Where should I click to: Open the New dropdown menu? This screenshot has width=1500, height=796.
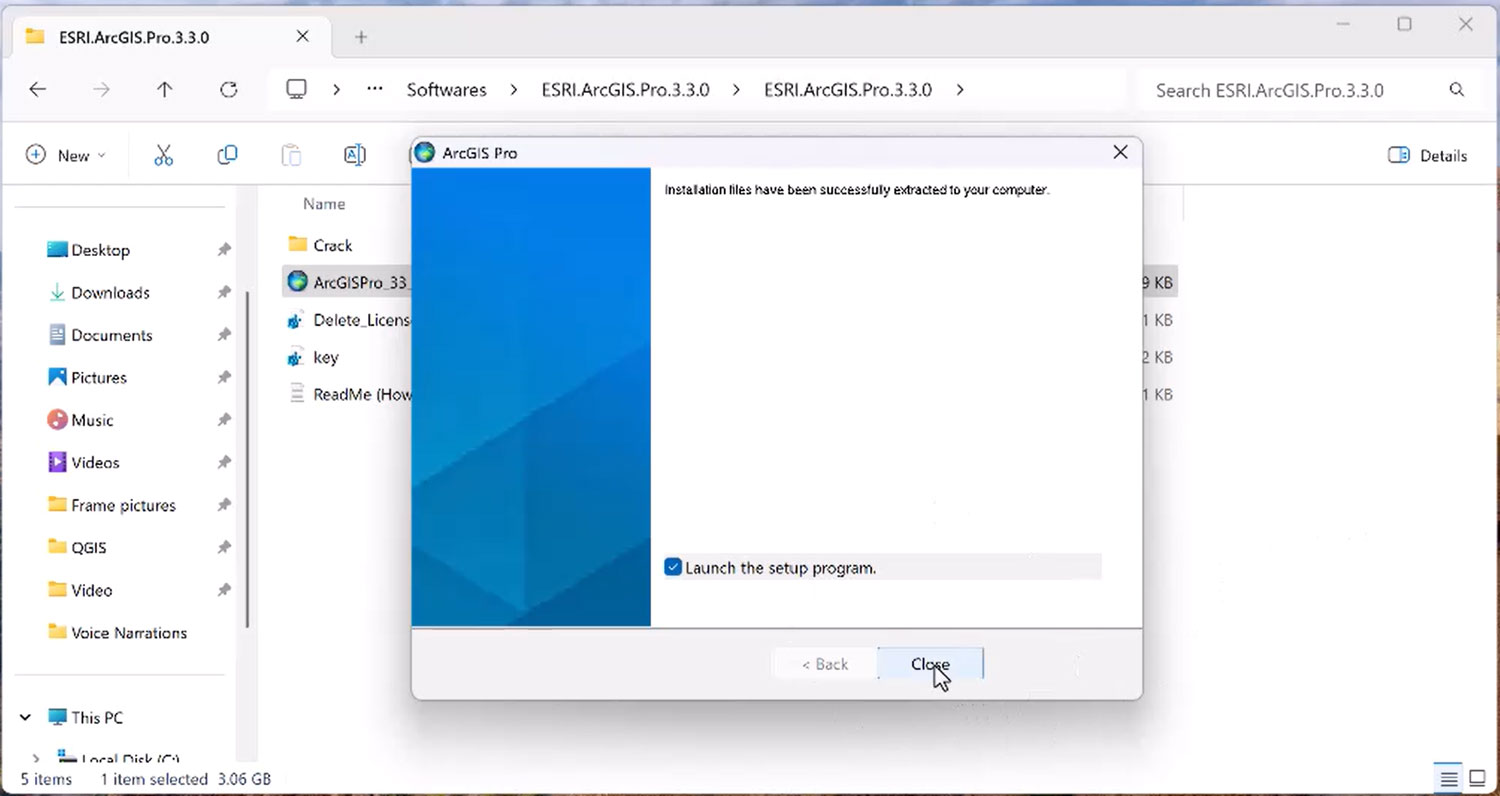pyautogui.click(x=66, y=155)
